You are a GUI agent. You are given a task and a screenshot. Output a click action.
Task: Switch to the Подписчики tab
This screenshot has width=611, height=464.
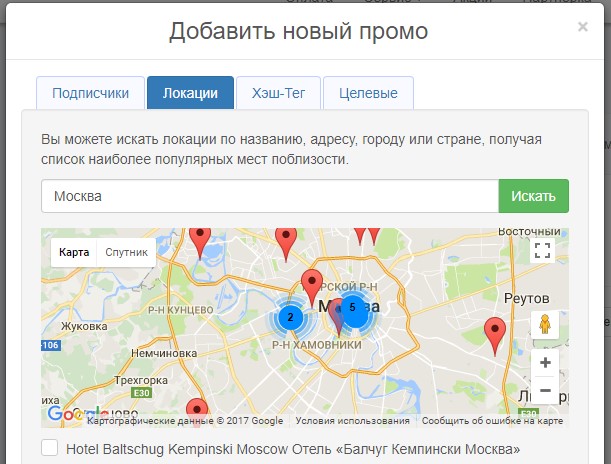tap(90, 93)
